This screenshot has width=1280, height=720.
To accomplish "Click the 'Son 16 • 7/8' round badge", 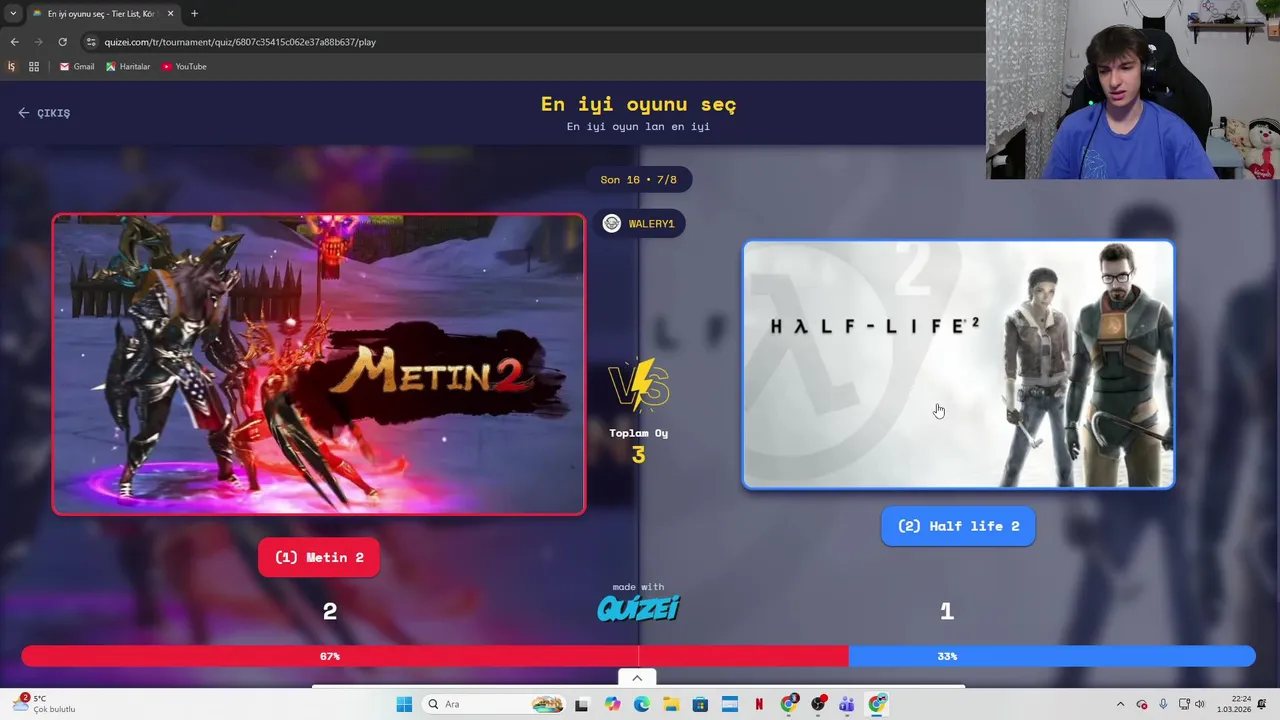I will (638, 180).
